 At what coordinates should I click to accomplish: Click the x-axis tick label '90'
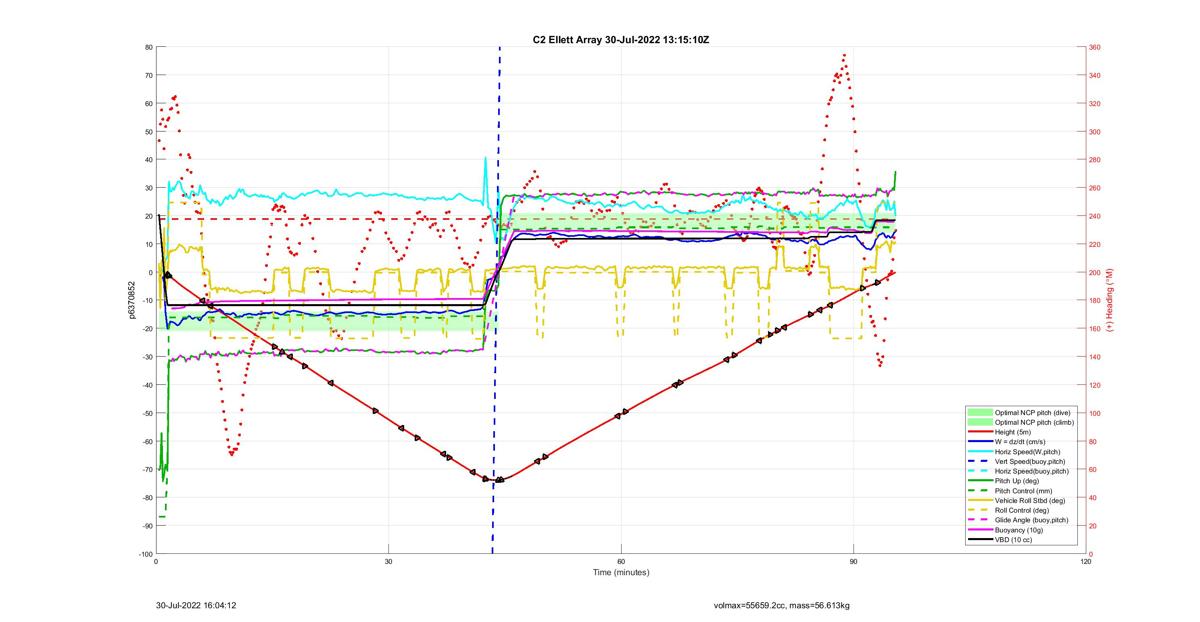853,561
